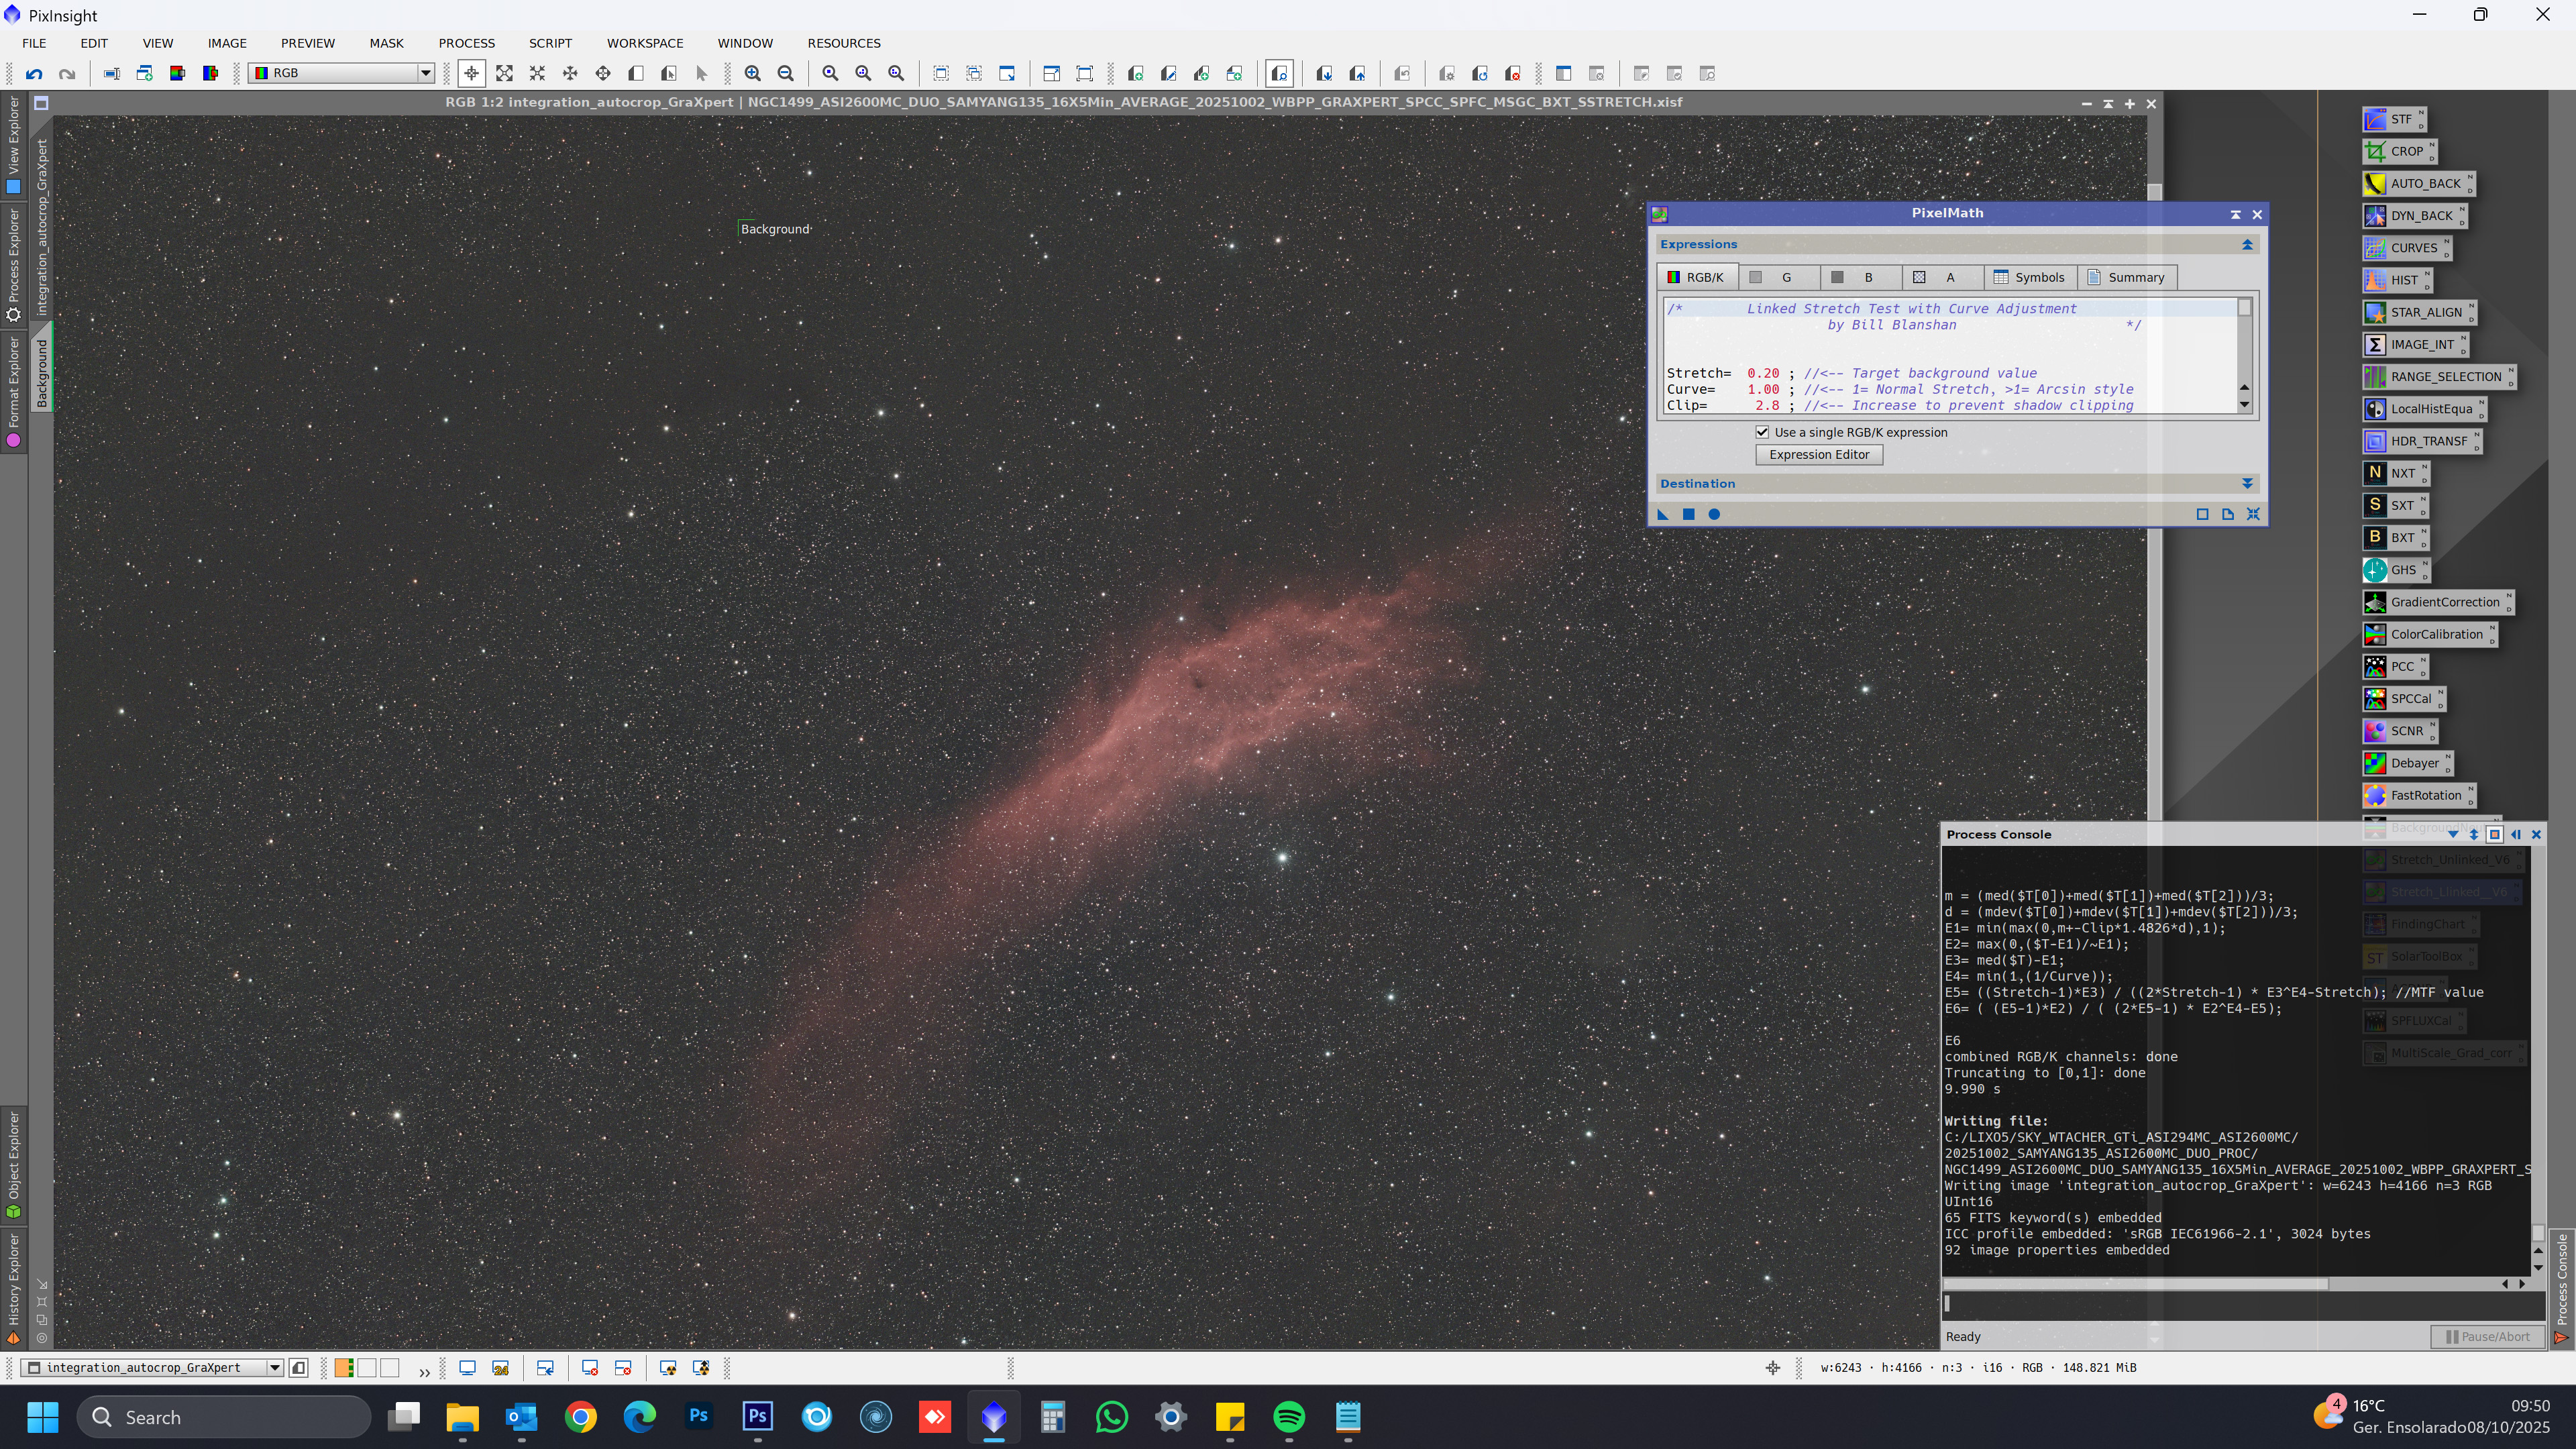
Task: Click the Expression Editor button
Action: pos(1818,454)
